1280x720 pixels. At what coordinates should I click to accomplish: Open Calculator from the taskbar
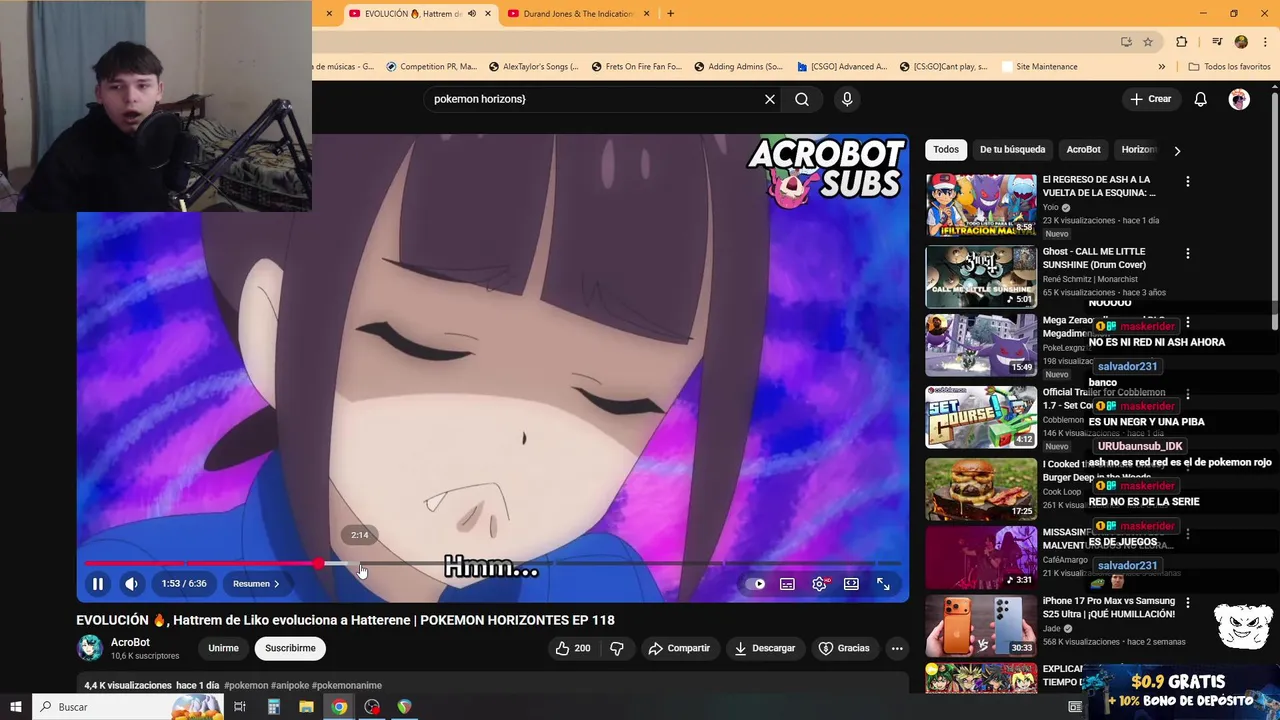tap(273, 707)
